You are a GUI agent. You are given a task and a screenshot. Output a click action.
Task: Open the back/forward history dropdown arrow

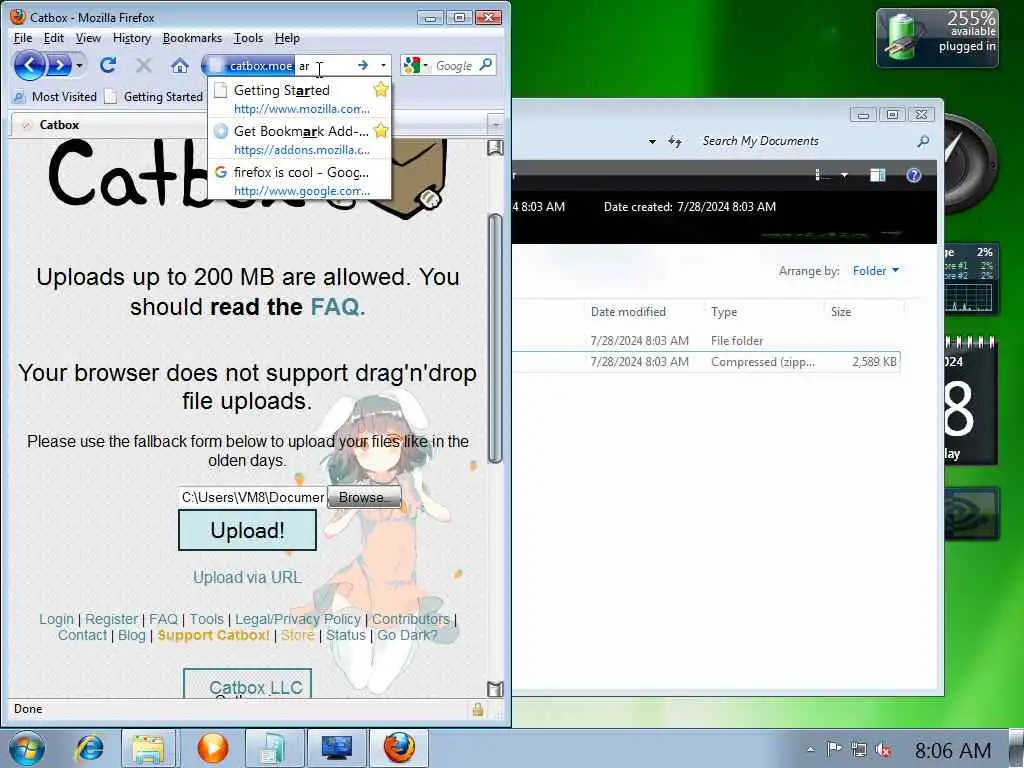pyautogui.click(x=80, y=65)
